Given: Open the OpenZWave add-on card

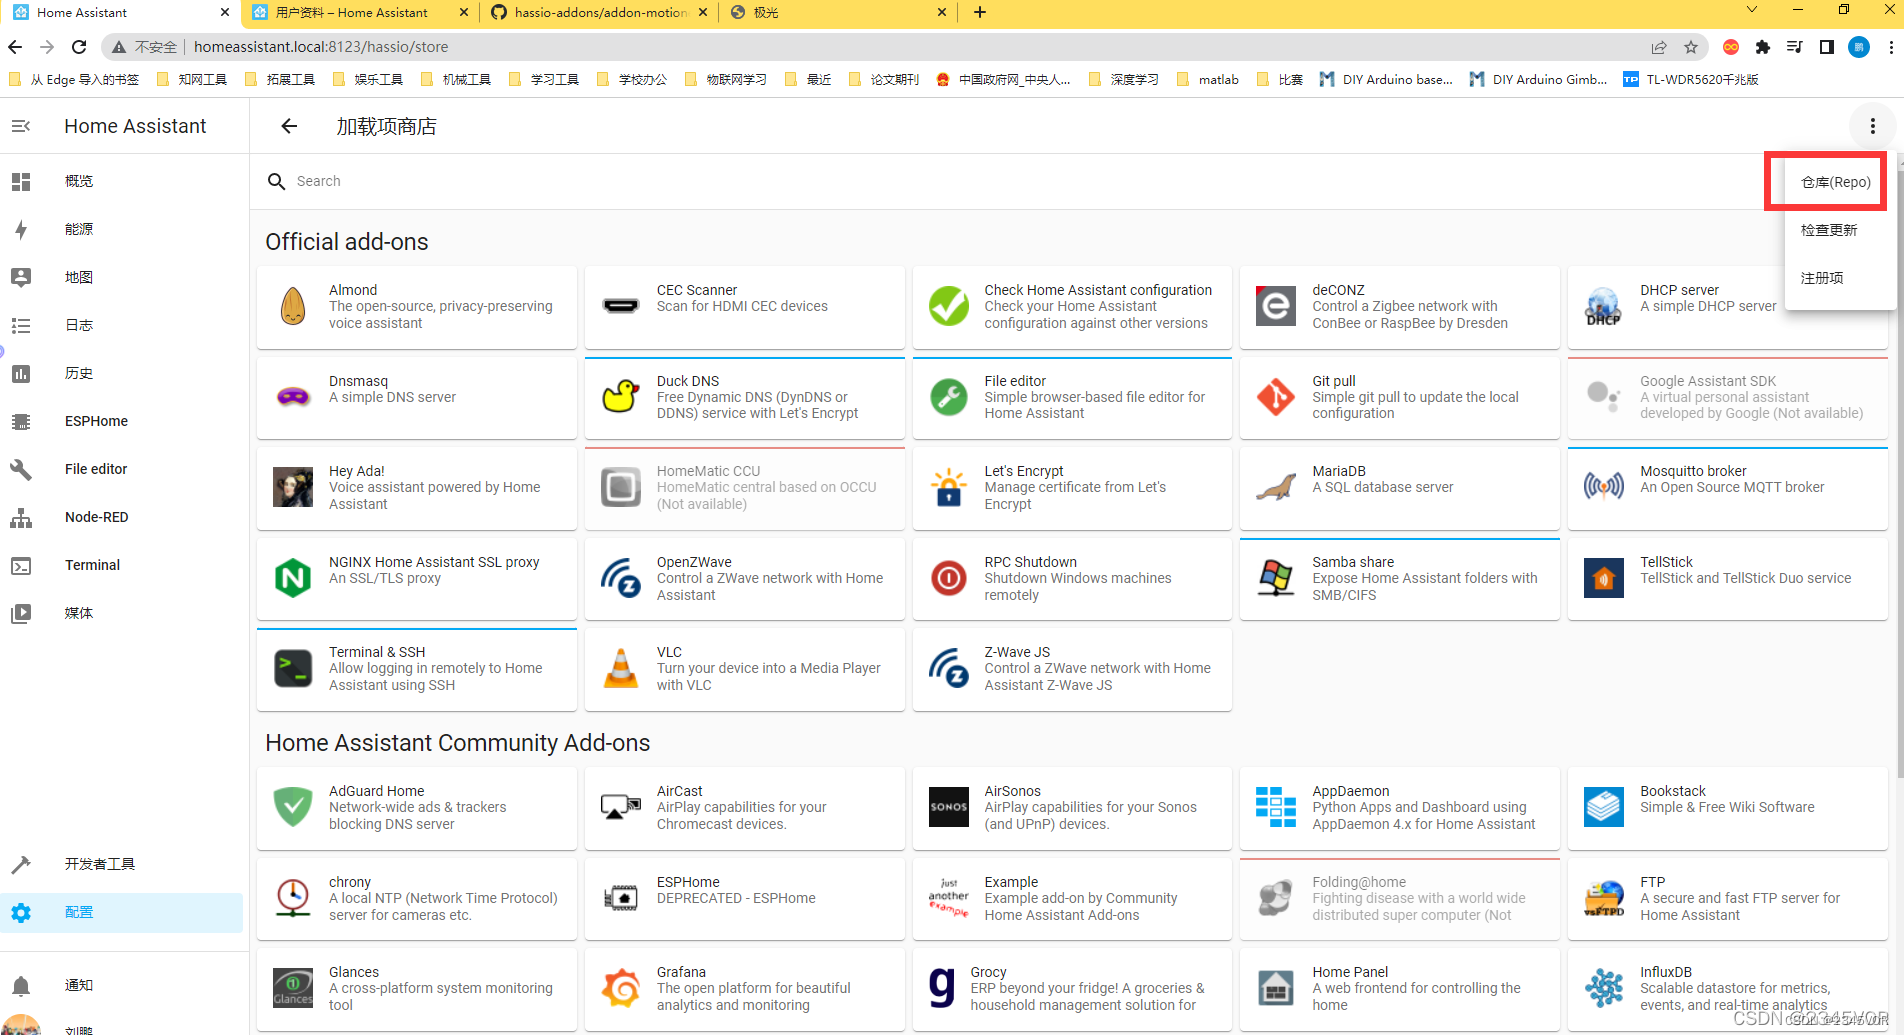Looking at the screenshot, I should [745, 579].
